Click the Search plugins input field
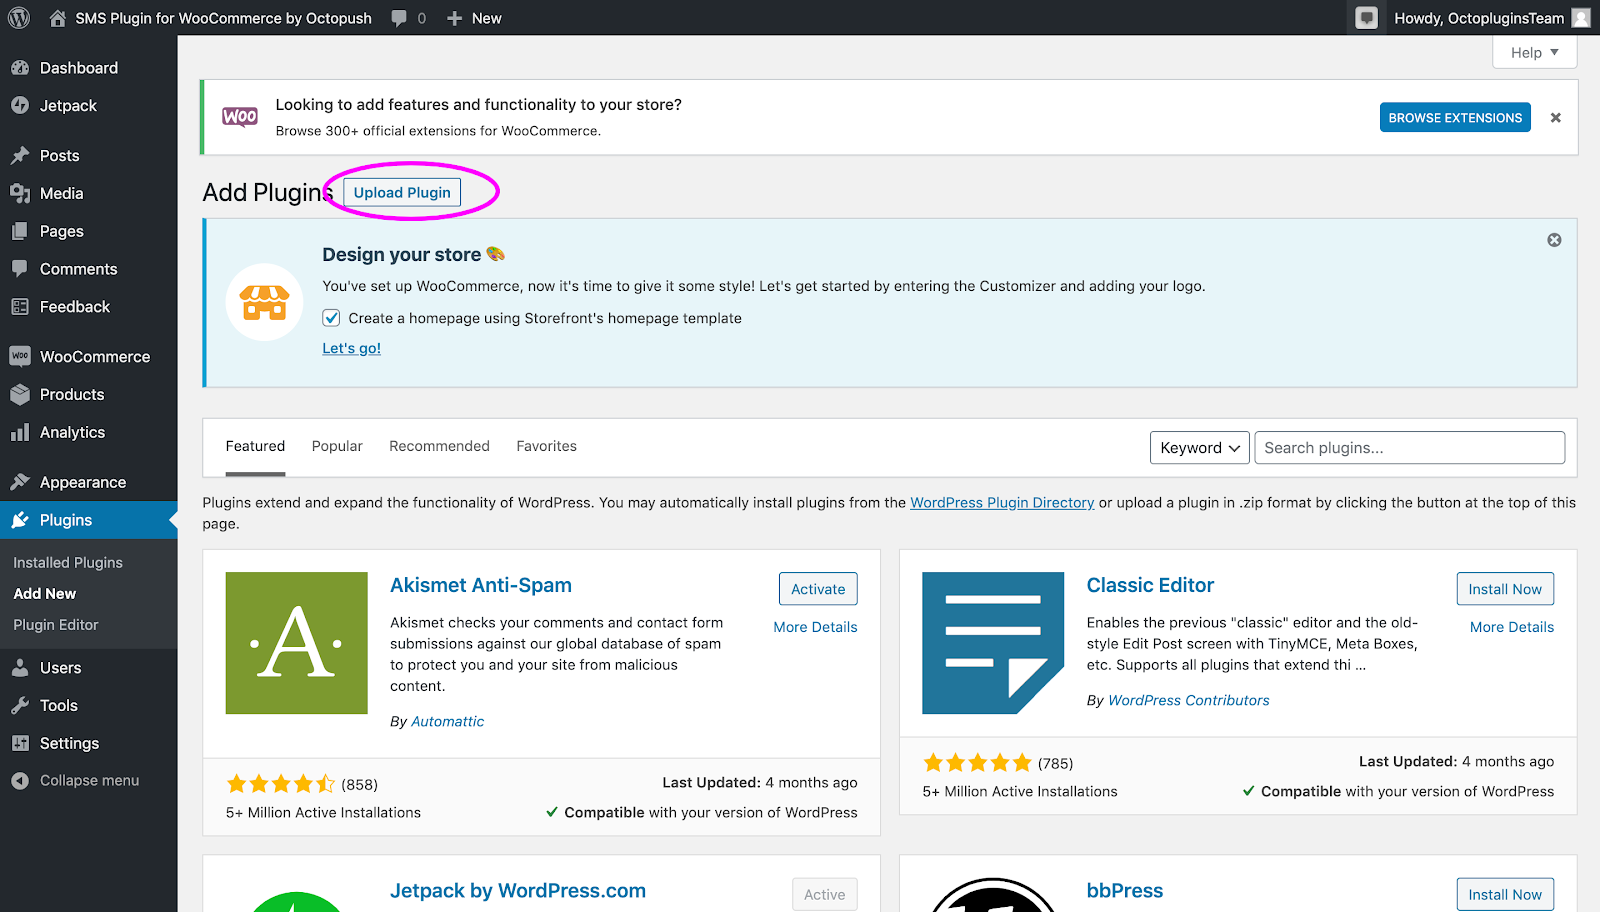The width and height of the screenshot is (1600, 912). (x=1409, y=448)
